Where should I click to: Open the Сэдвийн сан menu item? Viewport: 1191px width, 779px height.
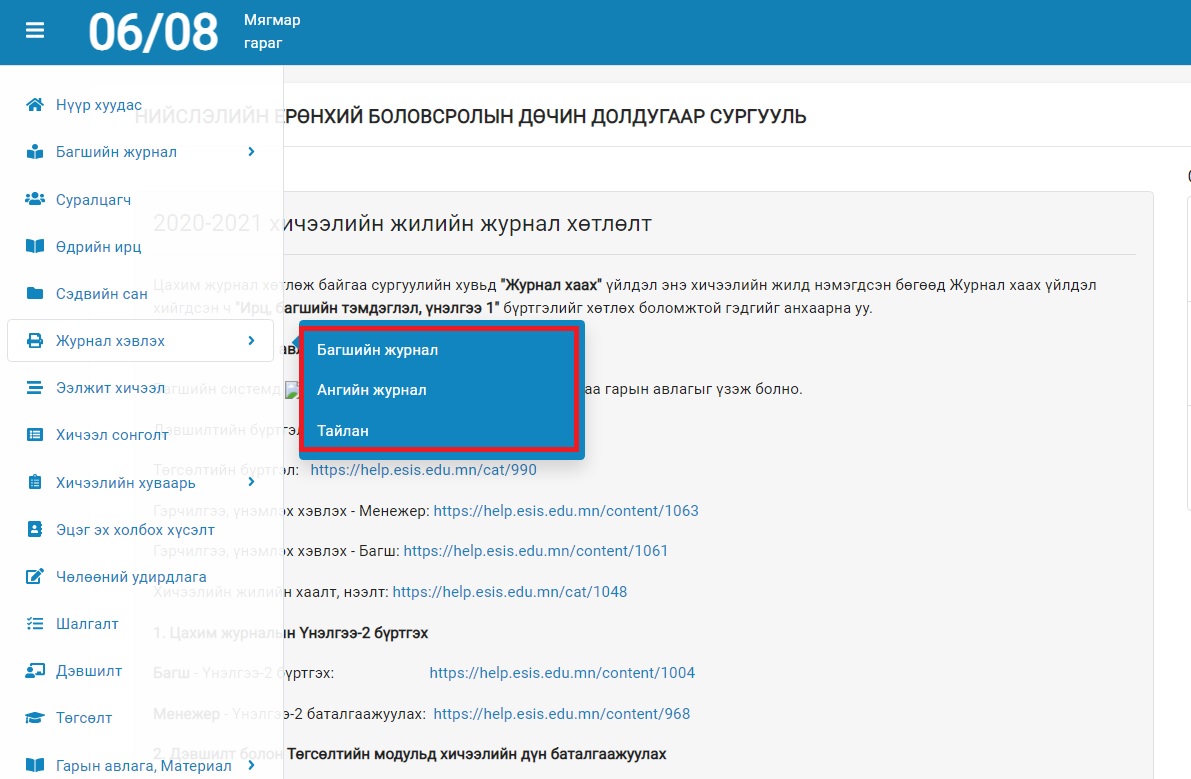coord(102,294)
